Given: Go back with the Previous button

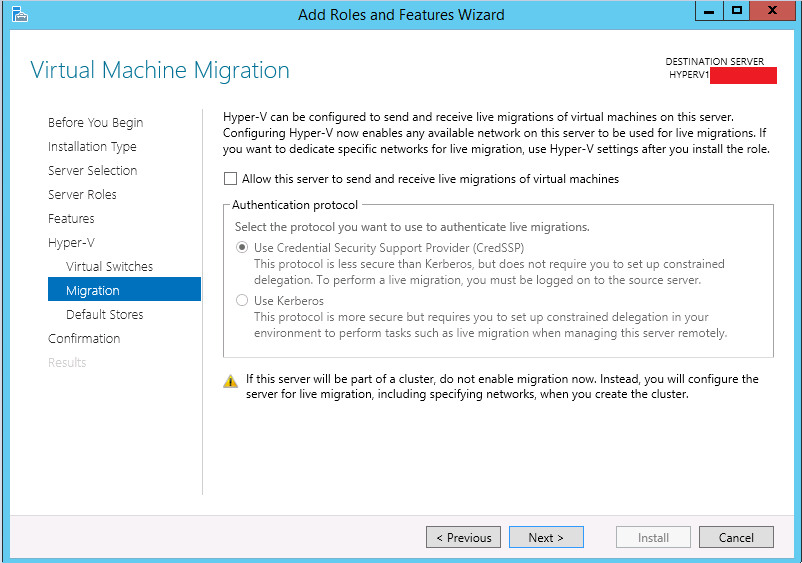Looking at the screenshot, I should click(463, 537).
